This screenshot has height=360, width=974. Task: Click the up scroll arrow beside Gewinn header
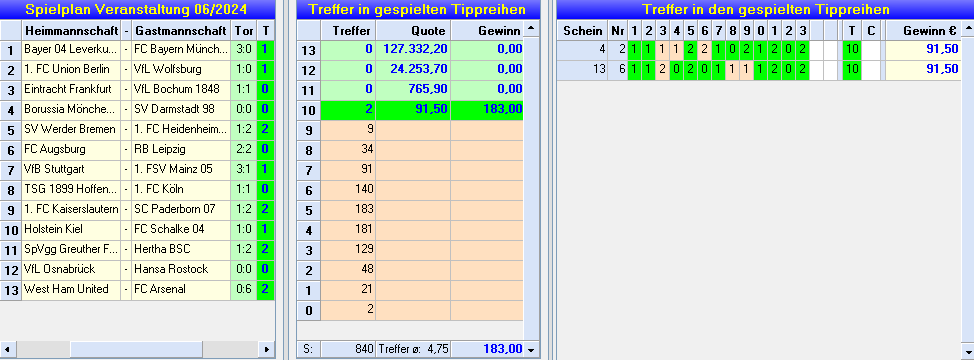530,29
